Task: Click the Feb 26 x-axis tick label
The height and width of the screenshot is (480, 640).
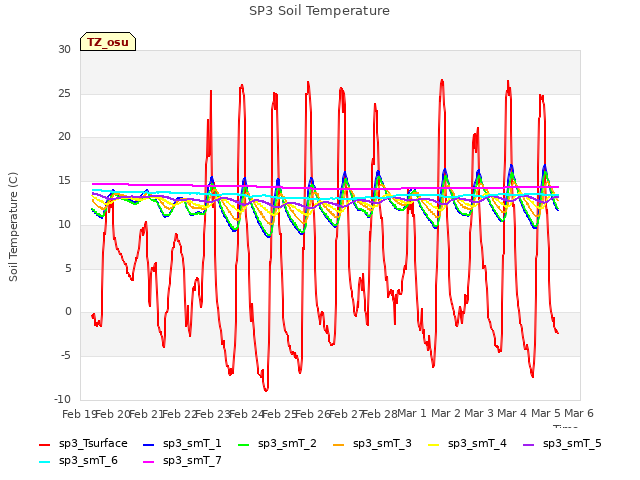Action: [x=313, y=414]
